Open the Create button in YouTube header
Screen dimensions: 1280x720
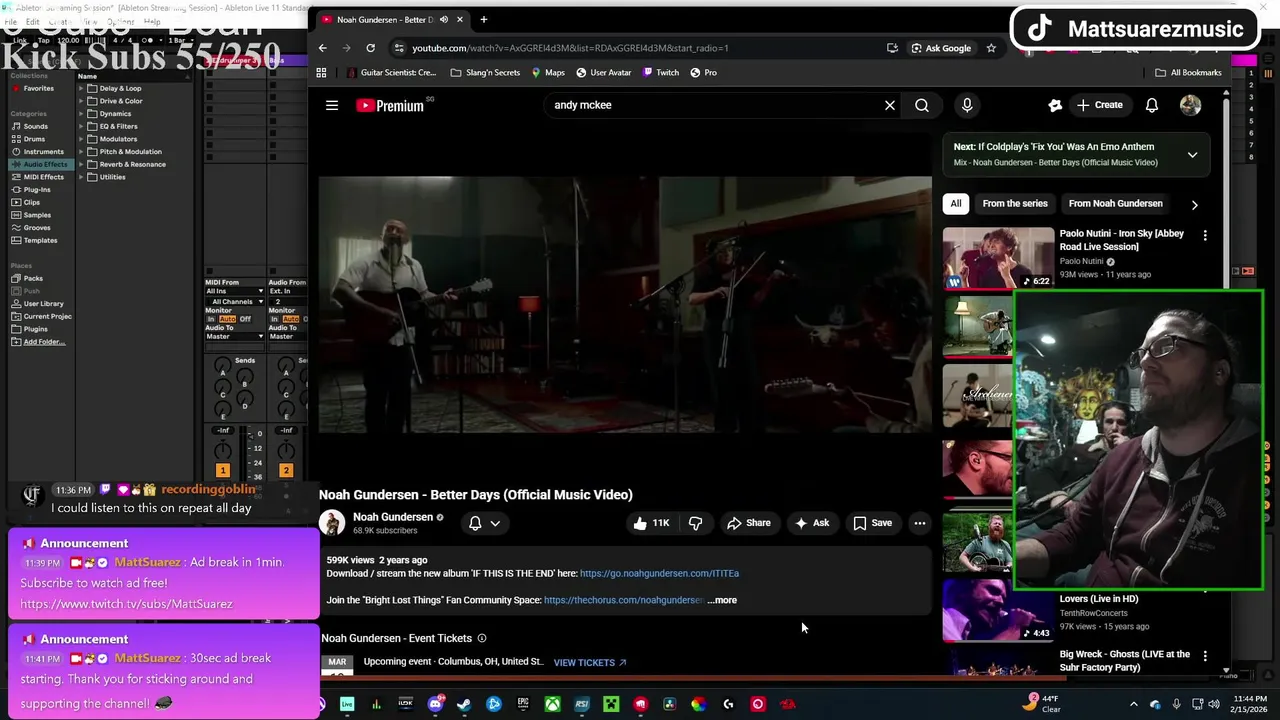point(1100,105)
